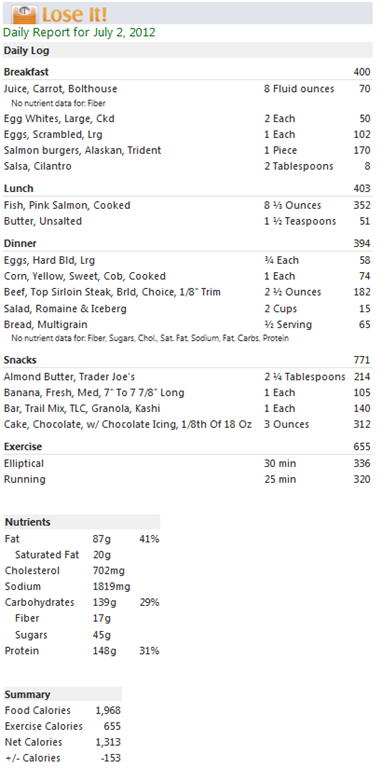This screenshot has width=381, height=768.
Task: Click the Lose It! scale logo icon
Action: [x=24, y=14]
